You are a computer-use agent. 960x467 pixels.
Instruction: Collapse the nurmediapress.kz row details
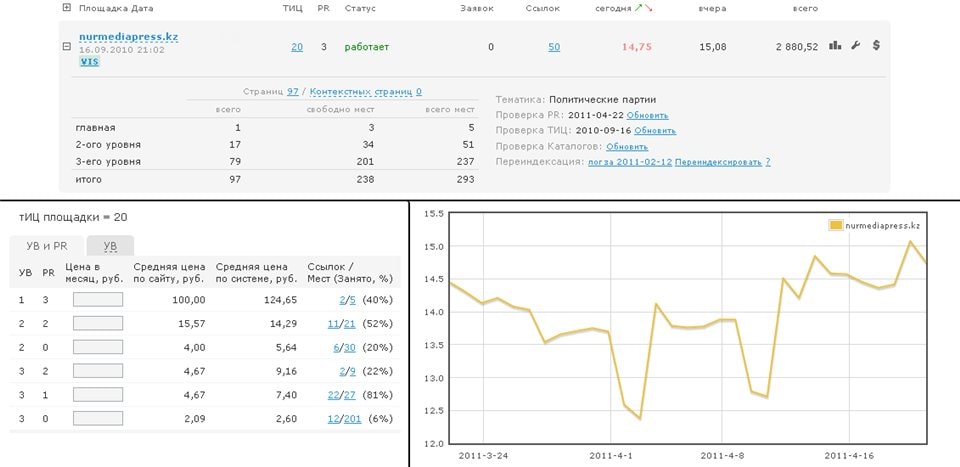(67, 46)
